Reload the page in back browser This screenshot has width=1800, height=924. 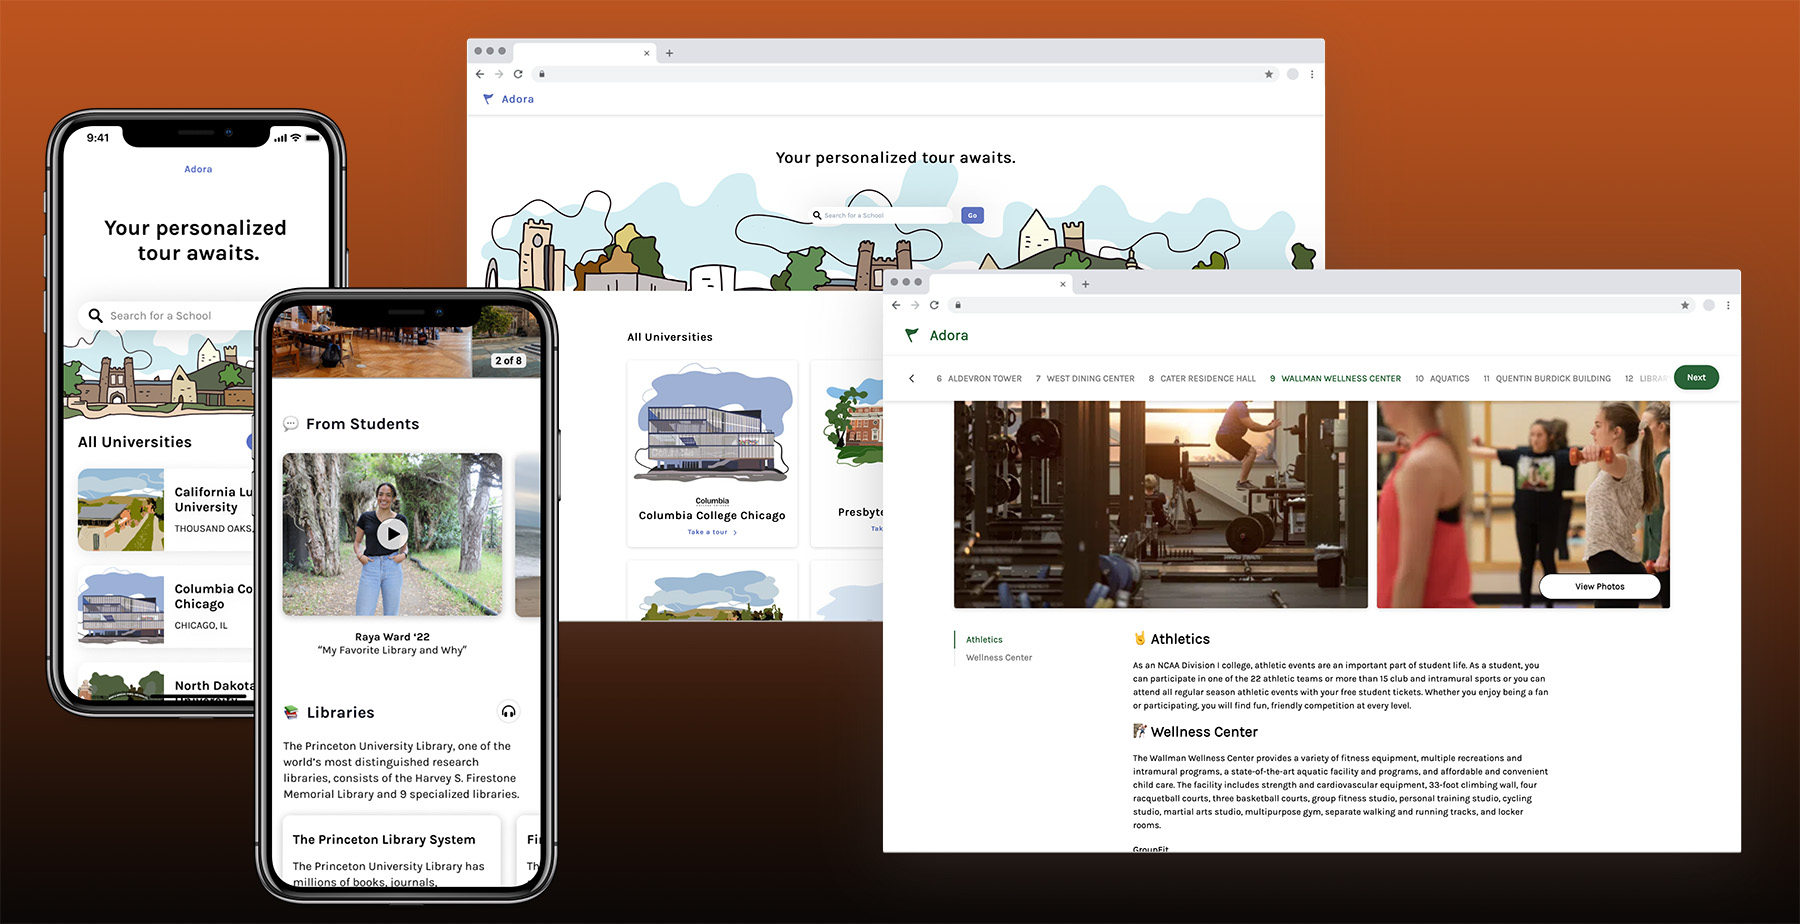click(x=518, y=74)
